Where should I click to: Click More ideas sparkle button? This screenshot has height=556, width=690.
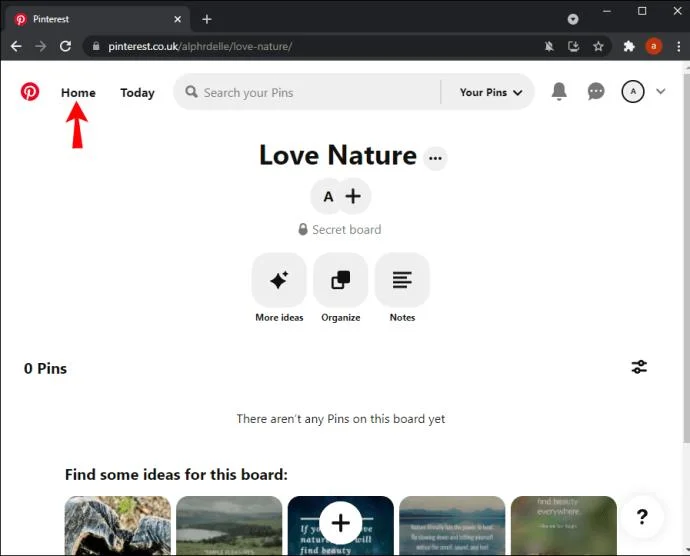(279, 280)
